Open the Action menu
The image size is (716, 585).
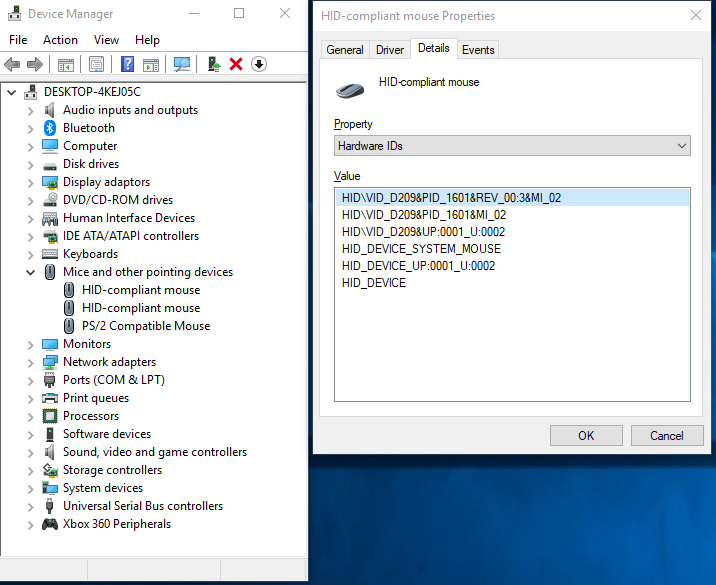60,40
